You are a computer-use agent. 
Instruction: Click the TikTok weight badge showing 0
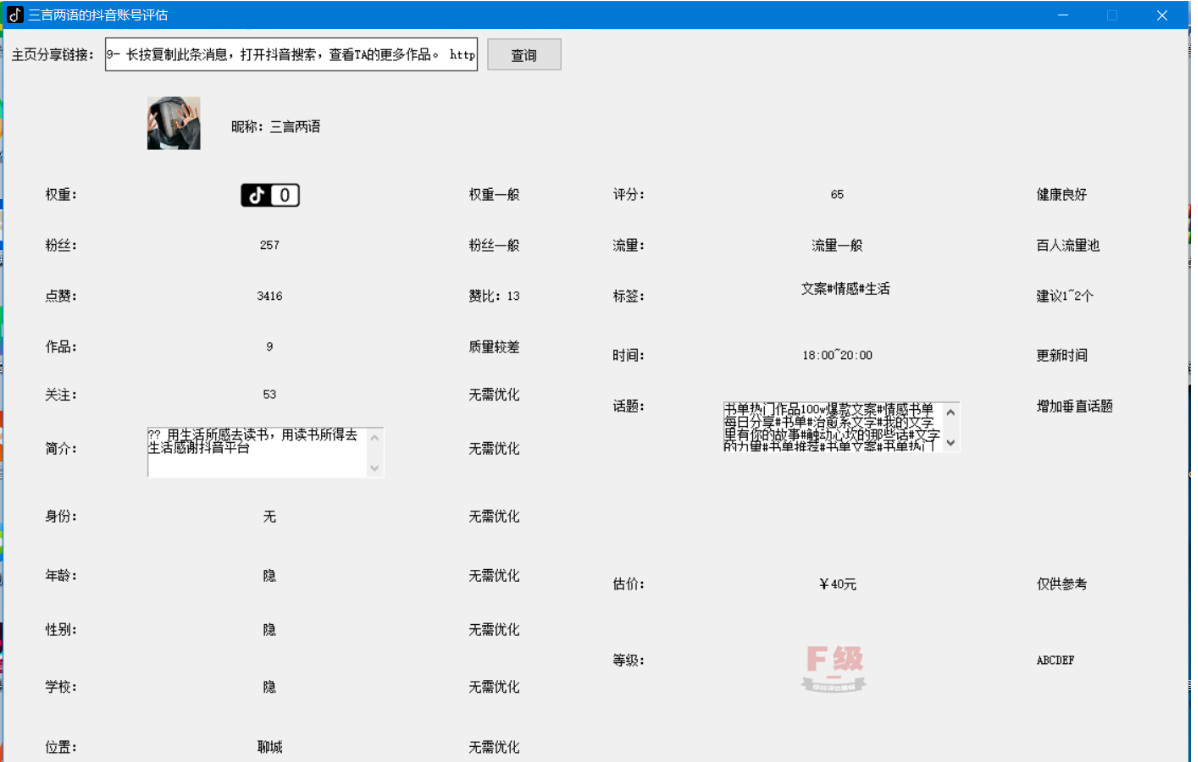(x=270, y=196)
